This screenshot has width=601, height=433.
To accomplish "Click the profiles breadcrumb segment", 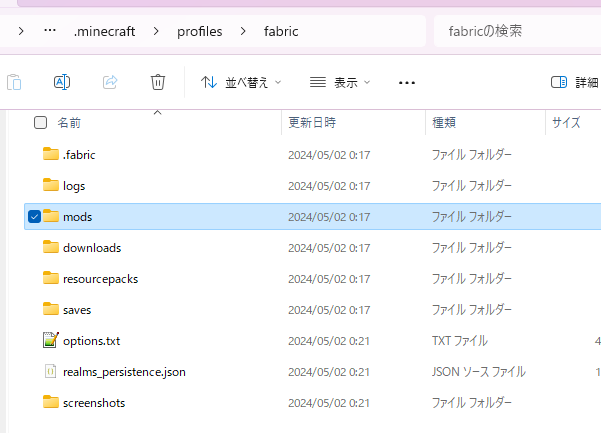I will click(x=199, y=31).
